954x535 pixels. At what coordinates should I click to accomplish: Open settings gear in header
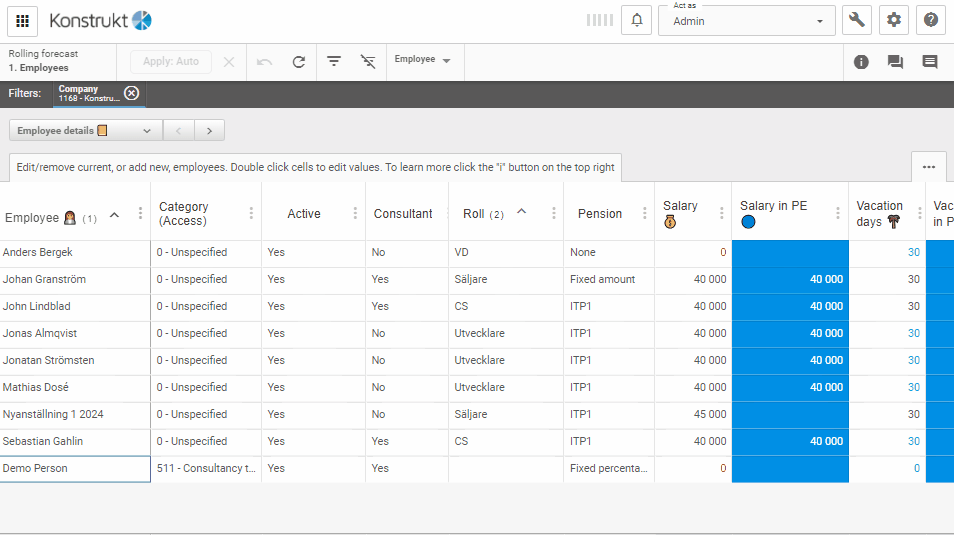point(894,20)
